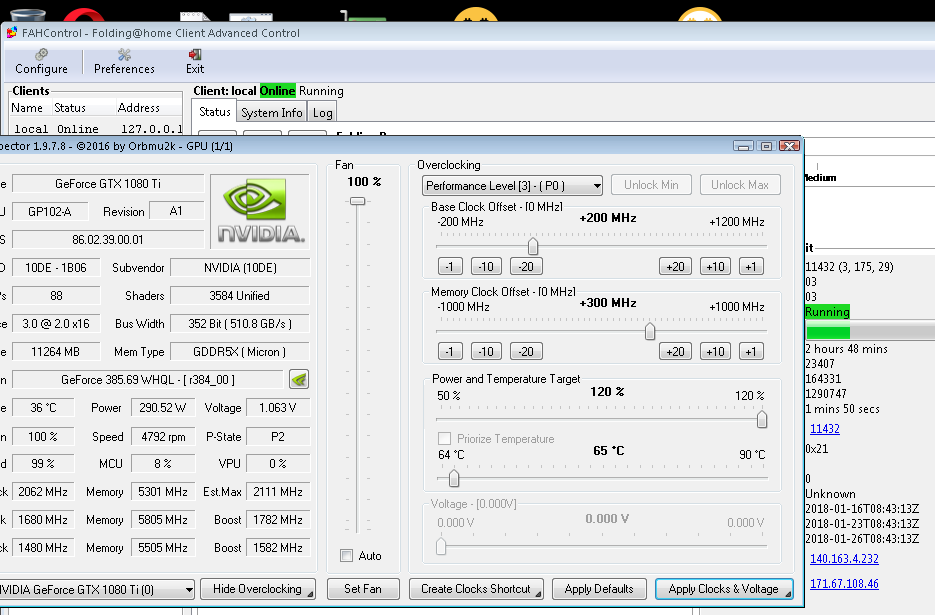Open Preferences in FAHControl toolbar
This screenshot has width=935, height=615.
pyautogui.click(x=124, y=62)
